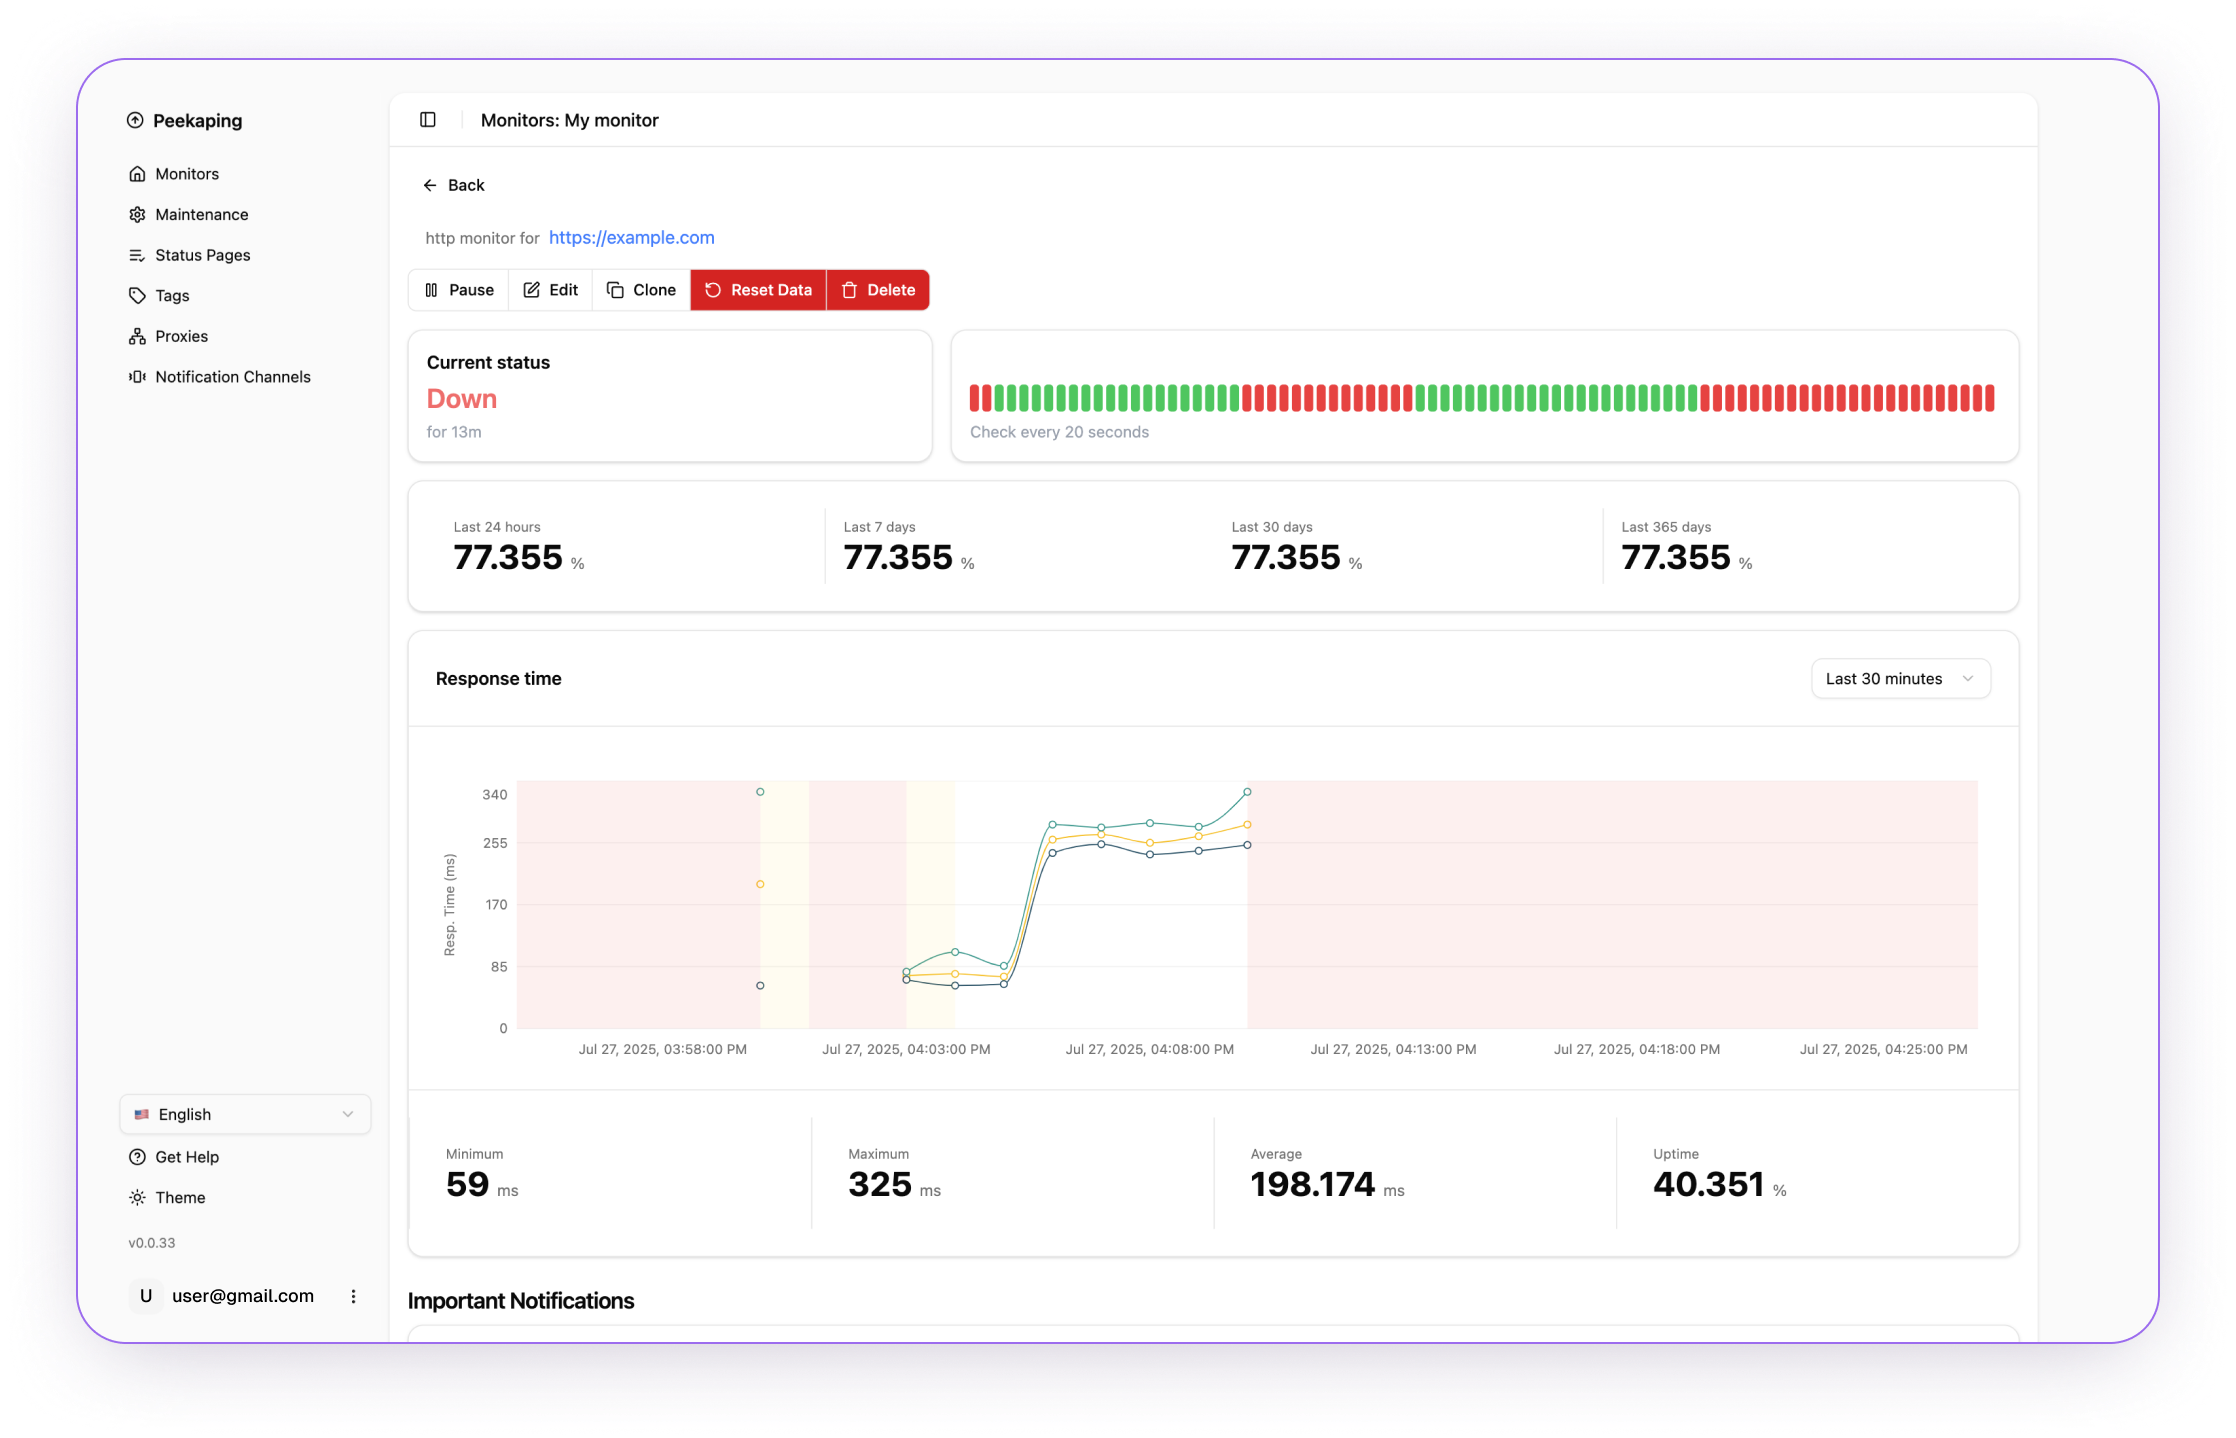Select Notification Channels menu entry
The width and height of the screenshot is (2236, 1438).
tap(232, 377)
